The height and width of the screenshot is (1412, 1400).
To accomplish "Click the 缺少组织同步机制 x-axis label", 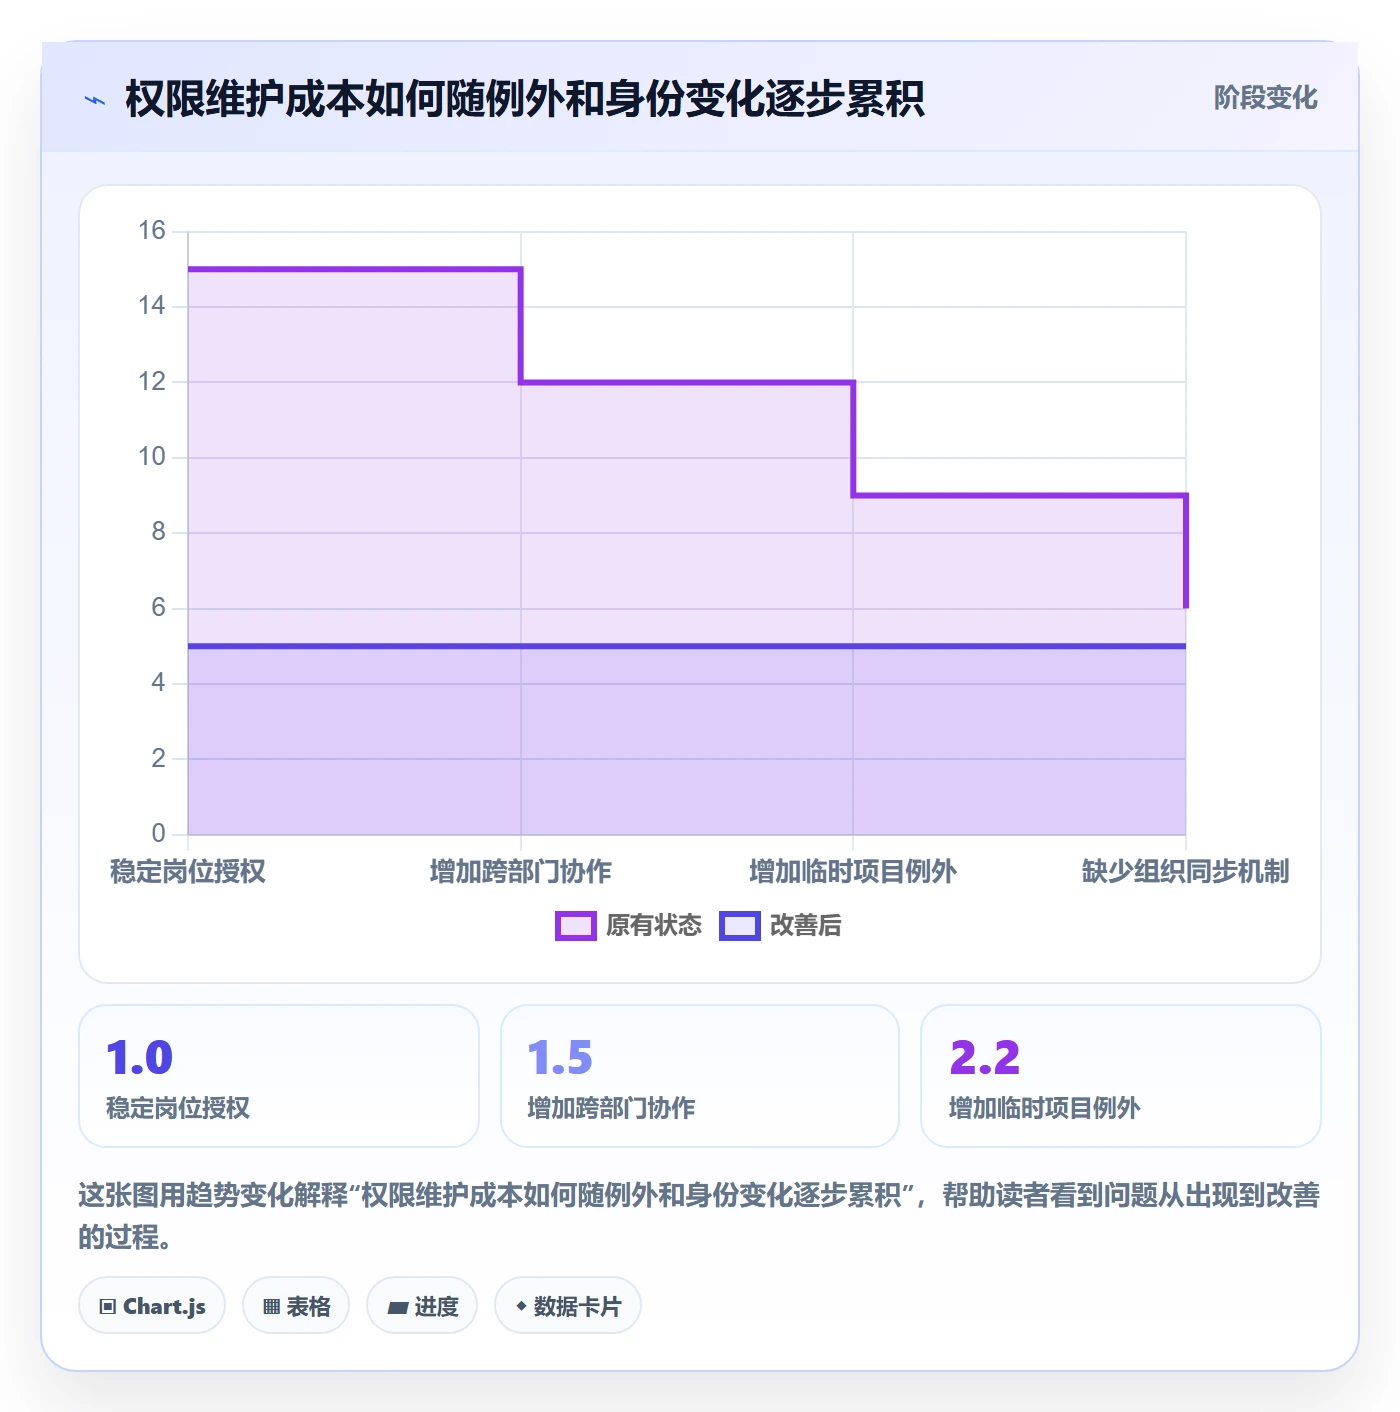I will click(1185, 872).
